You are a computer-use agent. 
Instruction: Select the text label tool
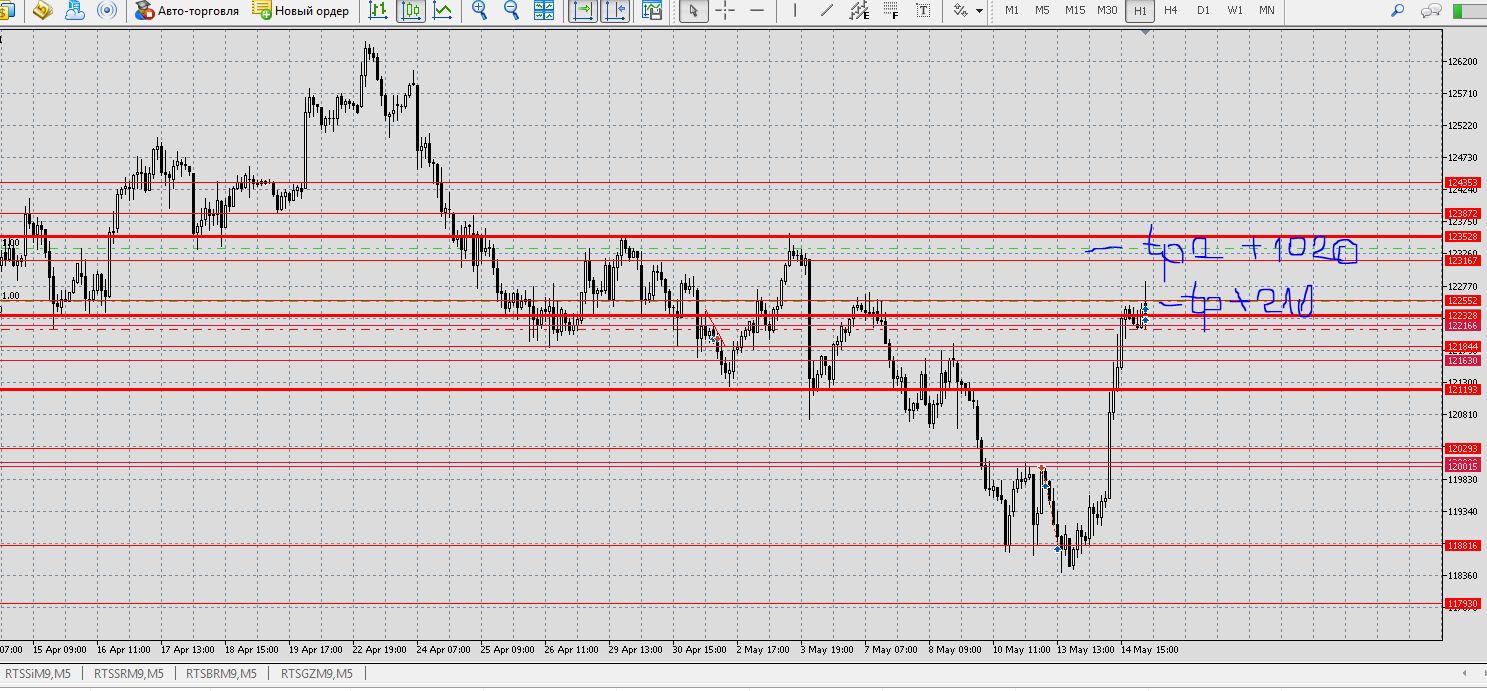(x=922, y=11)
